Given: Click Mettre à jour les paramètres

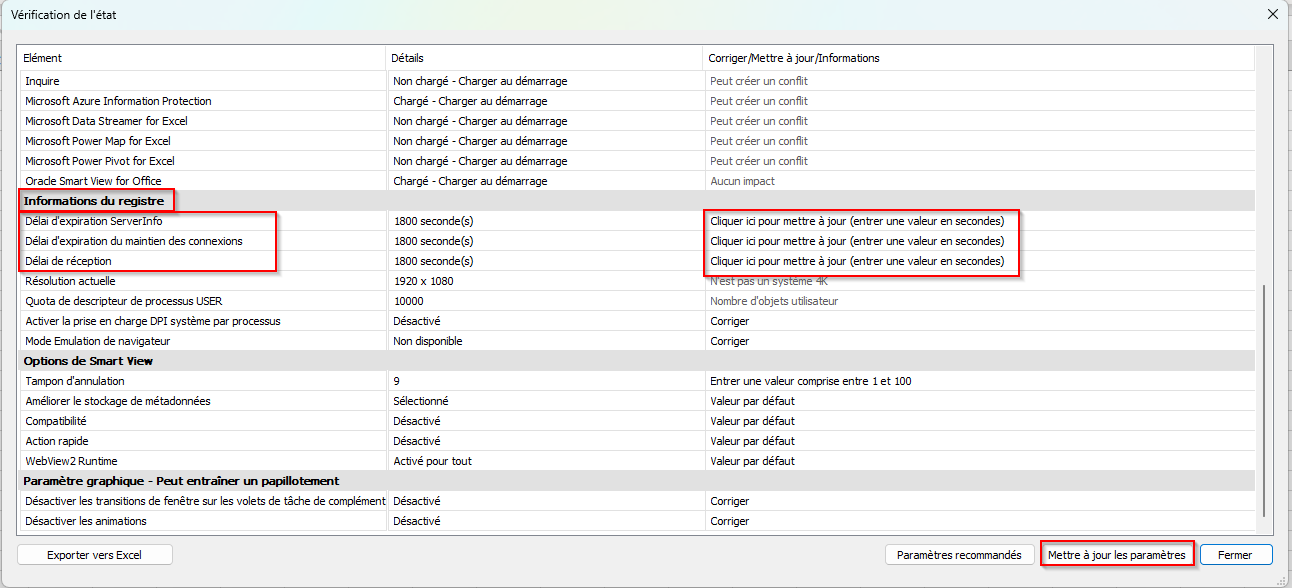Looking at the screenshot, I should pos(1116,555).
